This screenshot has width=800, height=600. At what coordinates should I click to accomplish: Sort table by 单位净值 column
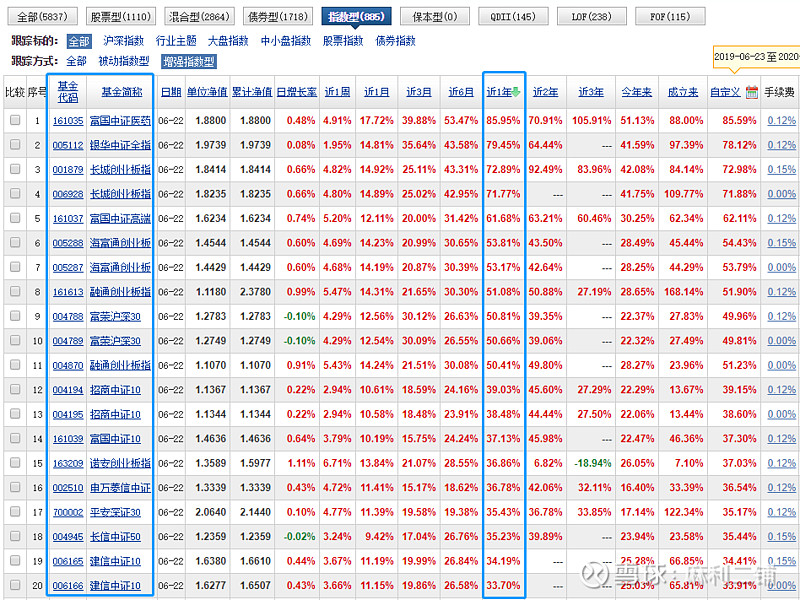(207, 92)
